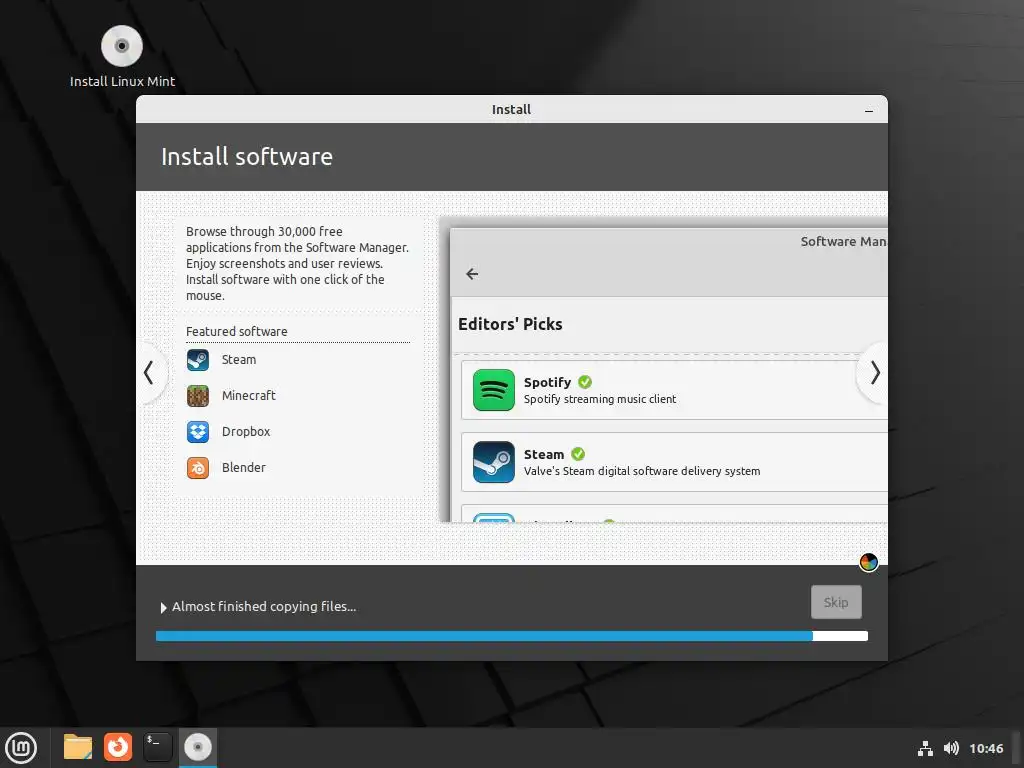Image resolution: width=1024 pixels, height=768 pixels.
Task: Click the installation progress bar
Action: (512, 636)
